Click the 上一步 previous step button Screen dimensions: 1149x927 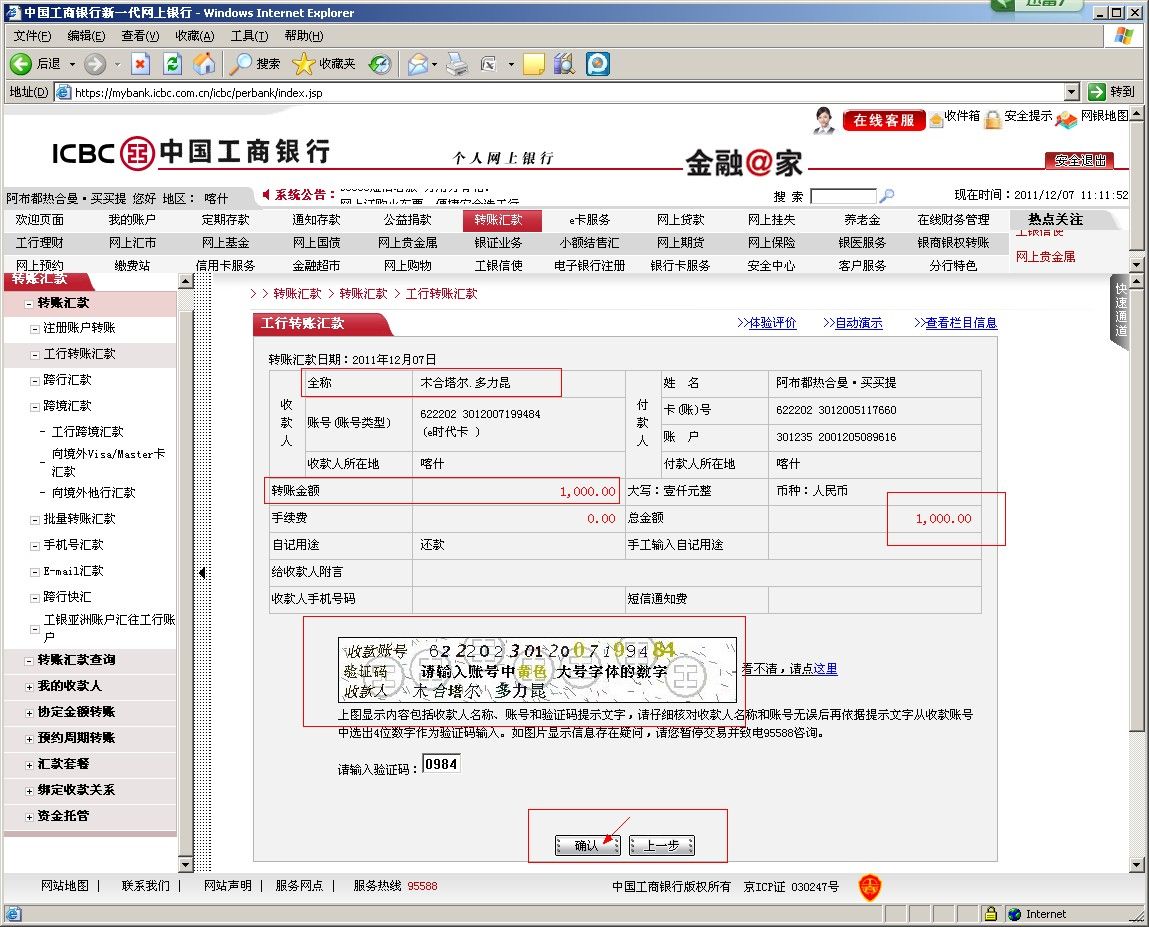(x=662, y=846)
